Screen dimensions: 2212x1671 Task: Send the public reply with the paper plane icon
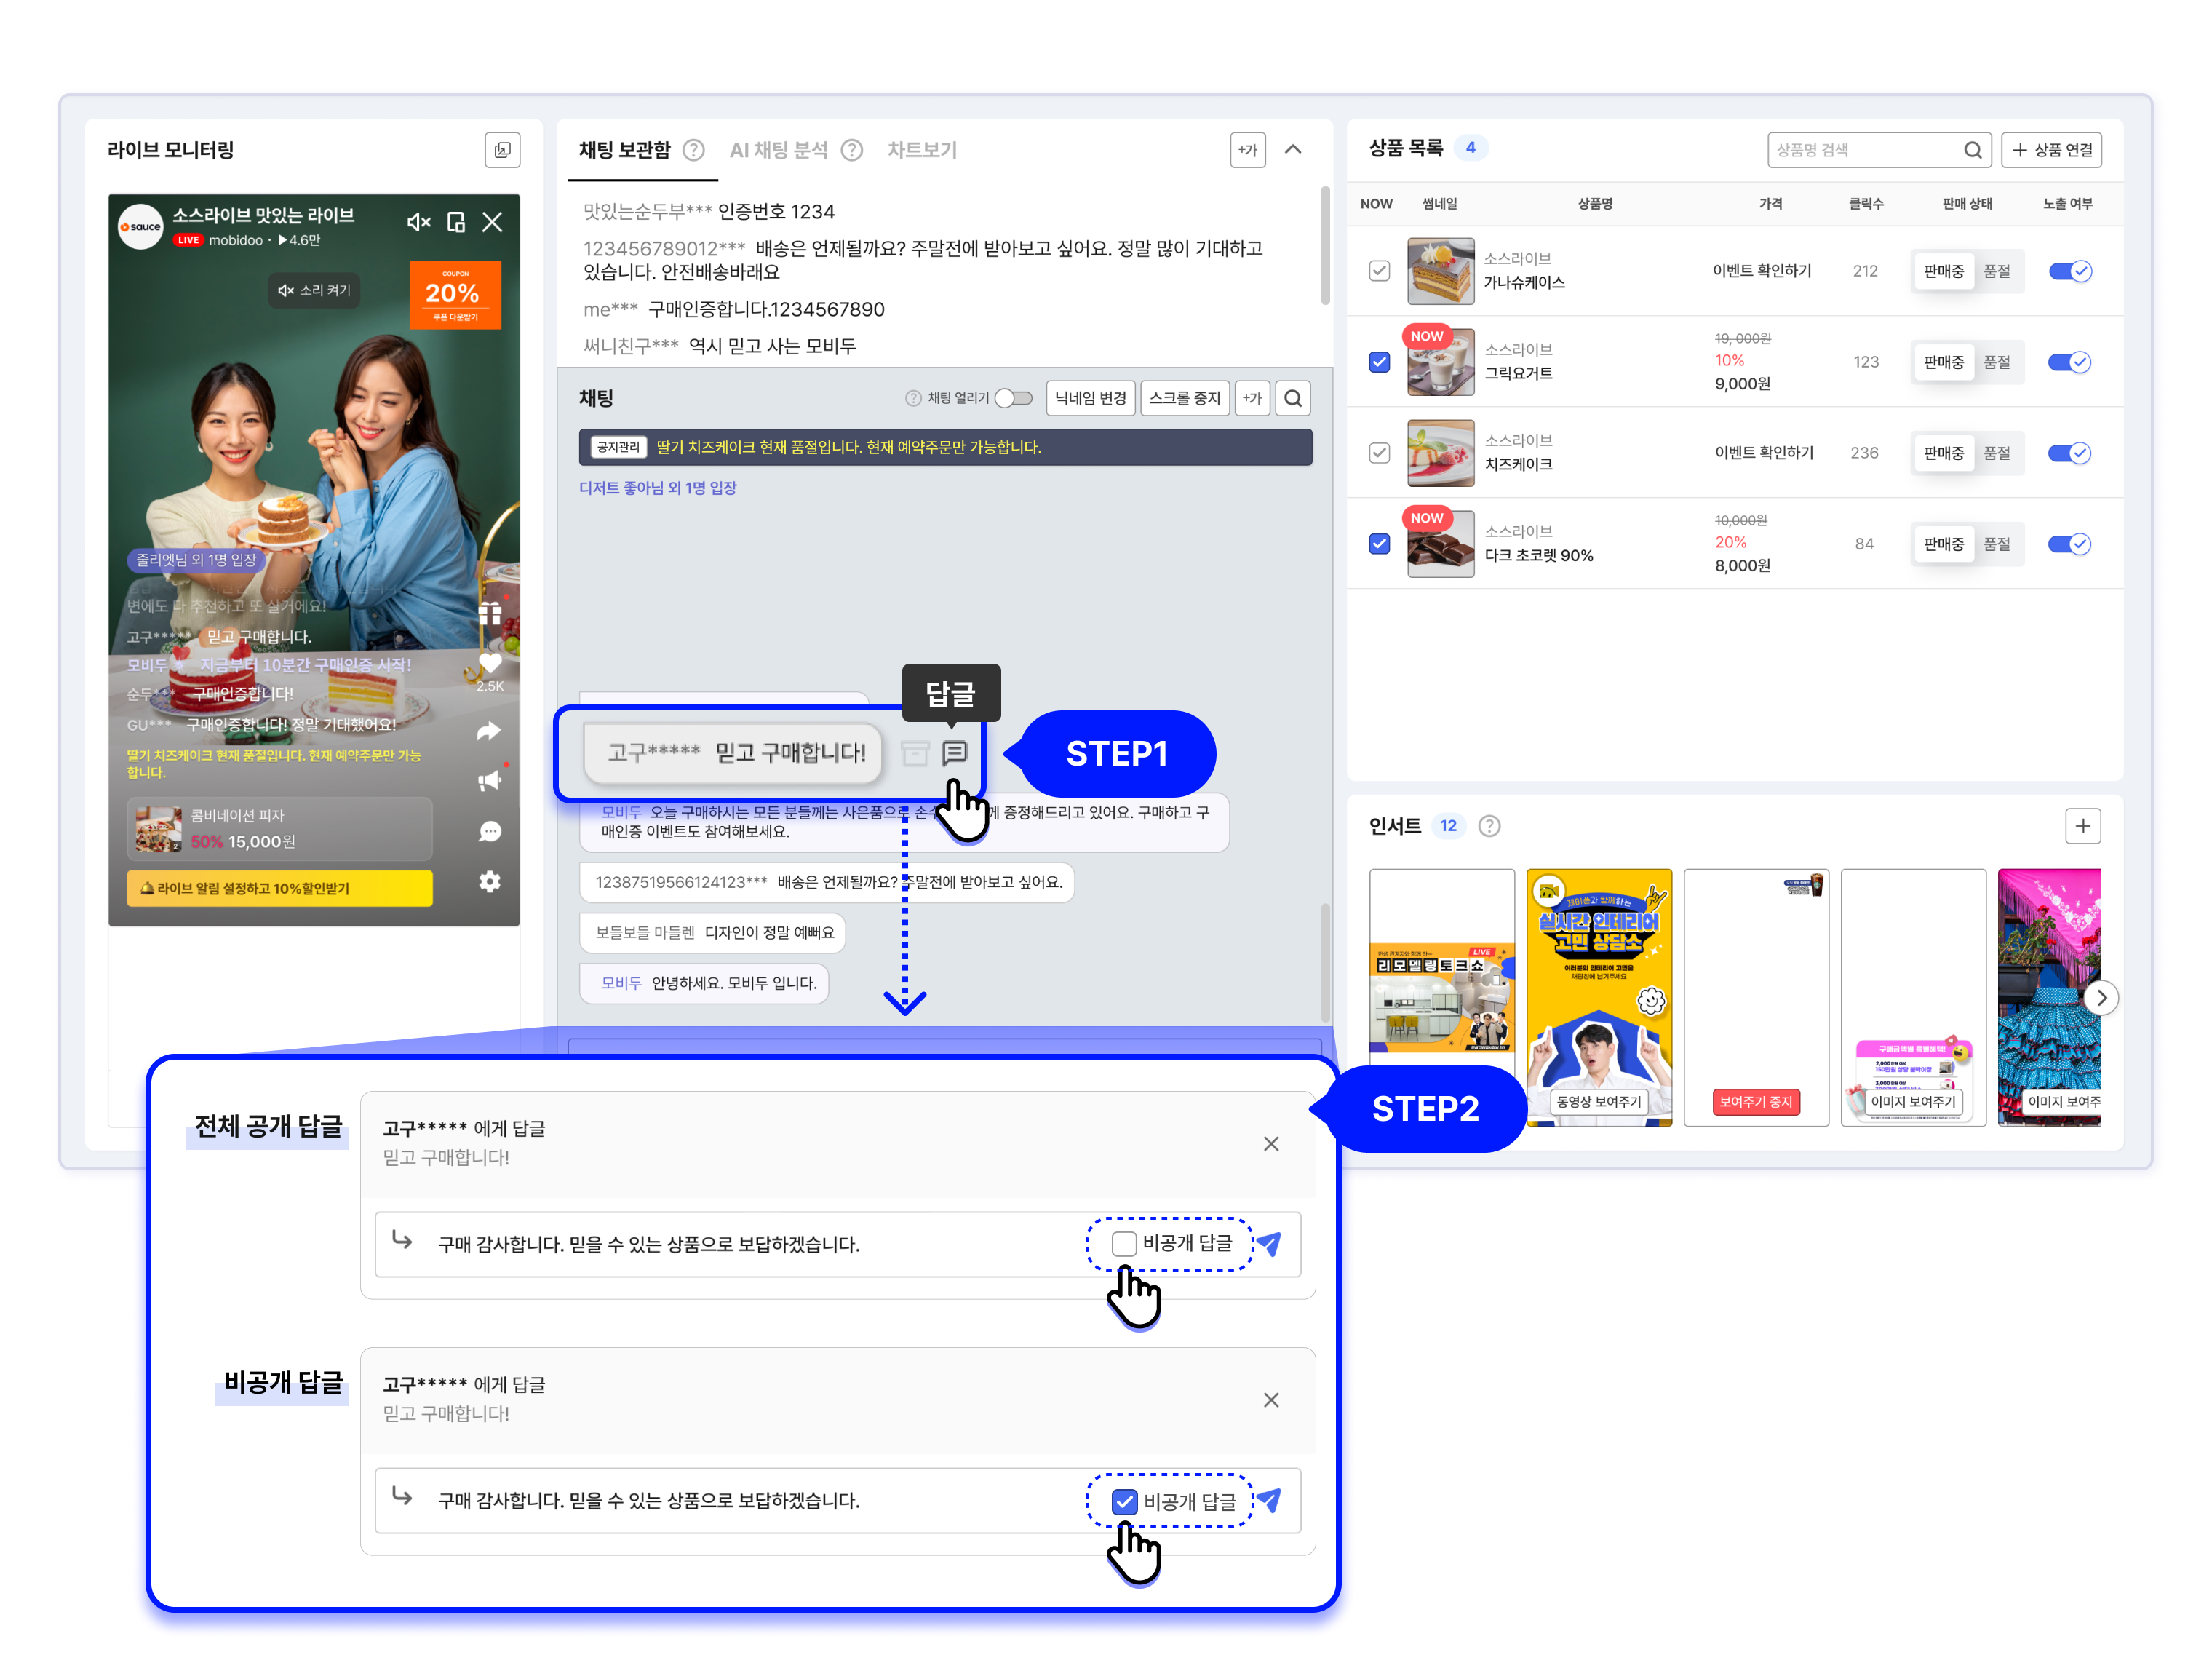[x=1268, y=1243]
